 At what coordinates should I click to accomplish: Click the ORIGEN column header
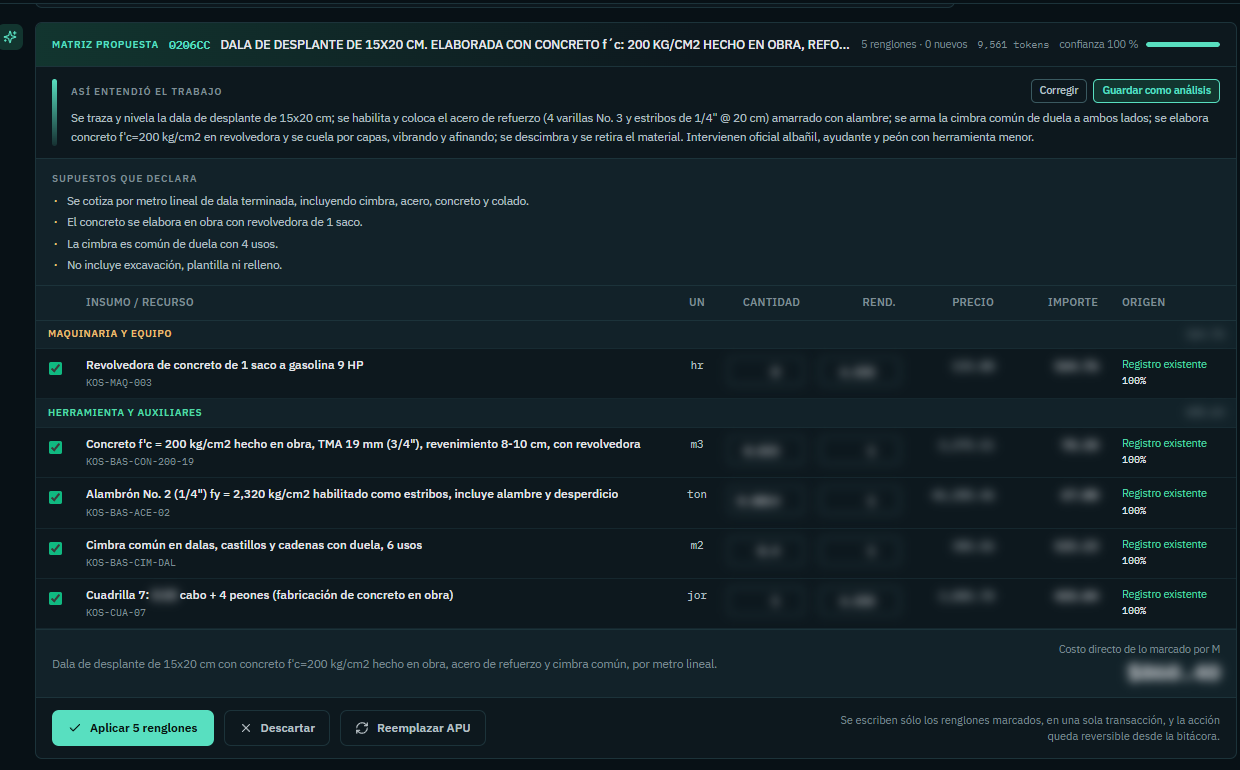click(1144, 302)
